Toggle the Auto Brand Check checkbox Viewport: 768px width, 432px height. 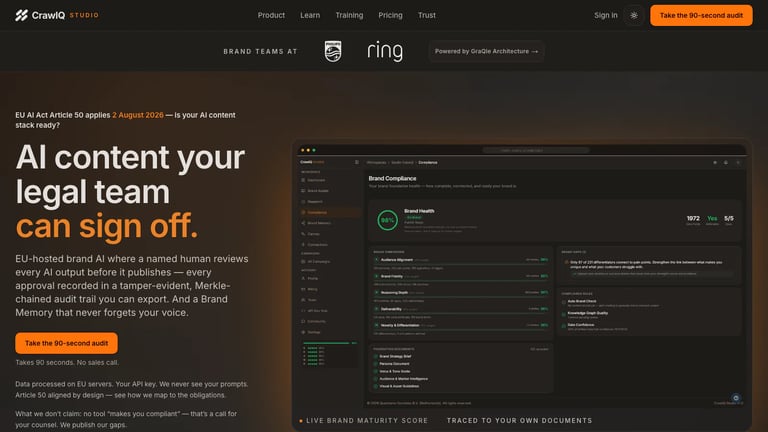click(564, 303)
